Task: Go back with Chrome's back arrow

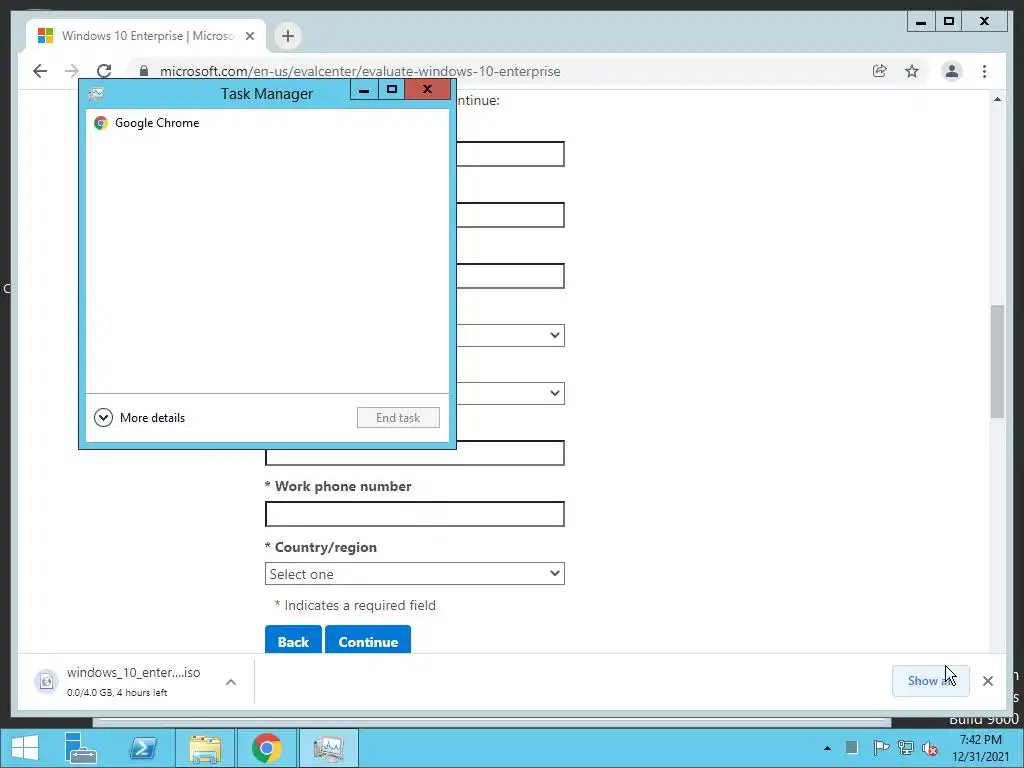Action: click(40, 71)
